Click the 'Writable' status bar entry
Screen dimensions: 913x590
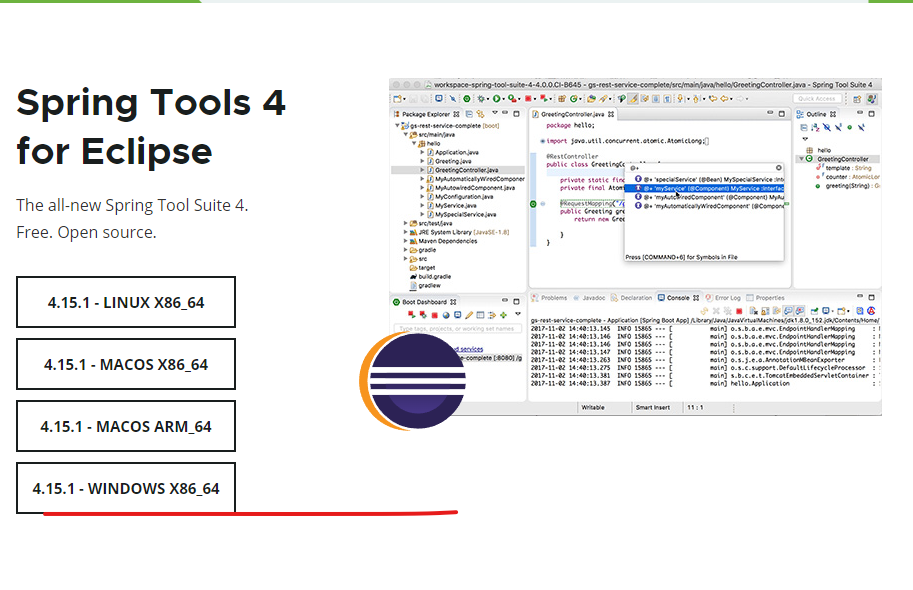[593, 407]
